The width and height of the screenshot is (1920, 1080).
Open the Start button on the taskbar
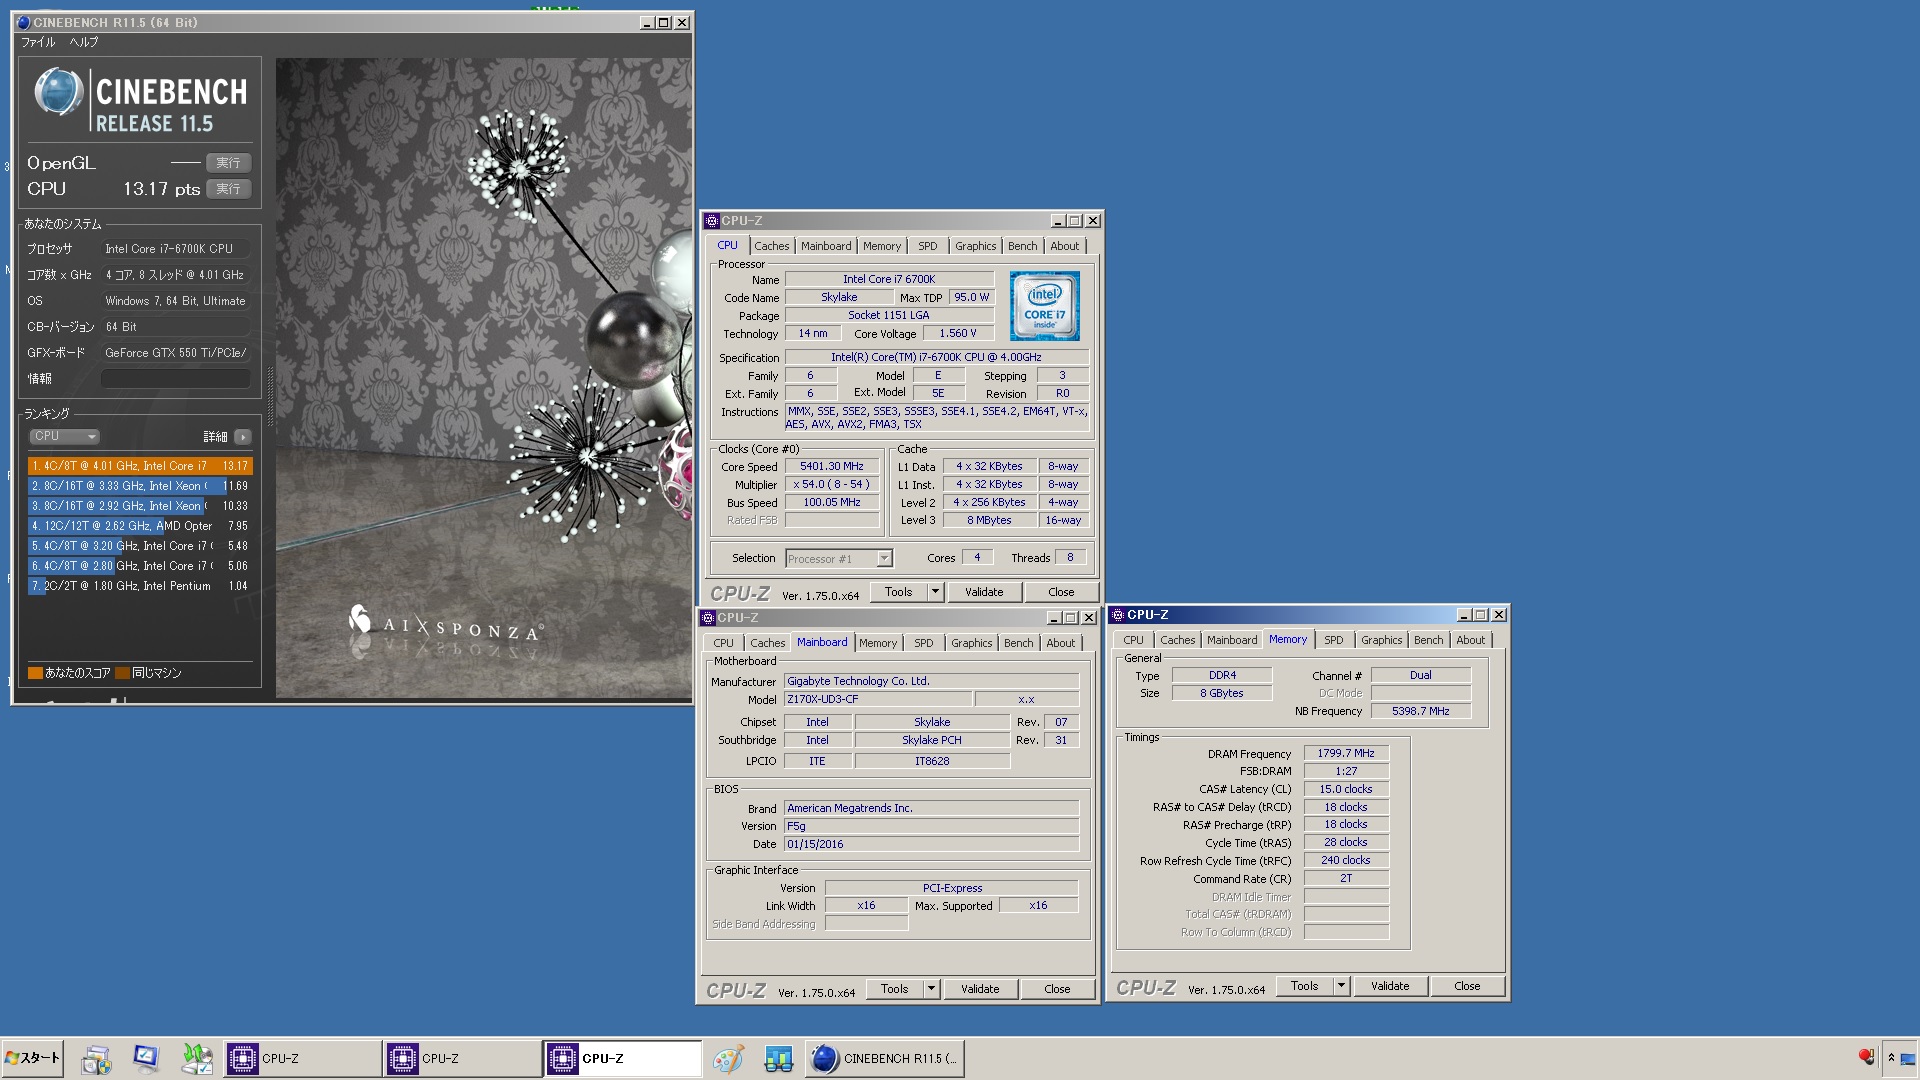point(33,1058)
